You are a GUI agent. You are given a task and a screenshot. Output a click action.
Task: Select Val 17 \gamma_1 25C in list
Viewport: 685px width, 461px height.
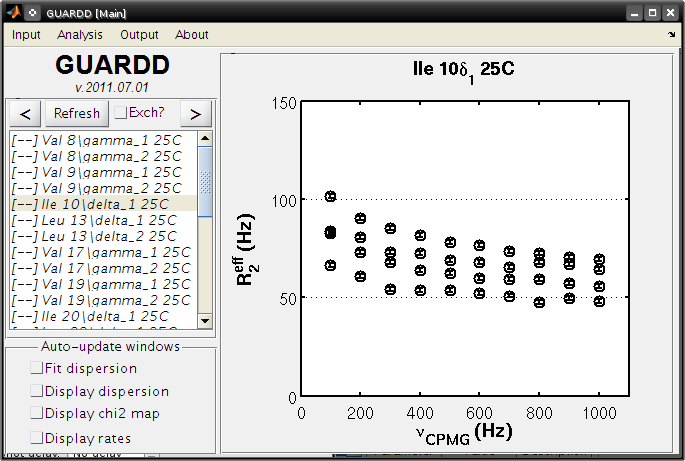point(104,252)
